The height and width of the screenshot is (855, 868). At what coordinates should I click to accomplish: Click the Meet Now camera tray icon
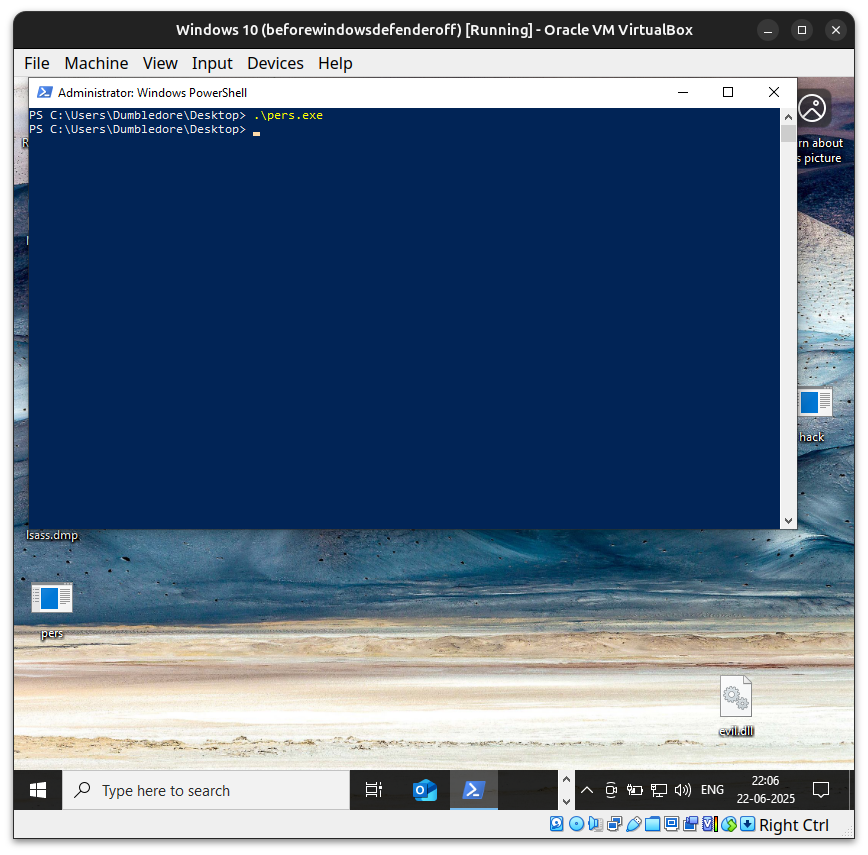coord(611,790)
